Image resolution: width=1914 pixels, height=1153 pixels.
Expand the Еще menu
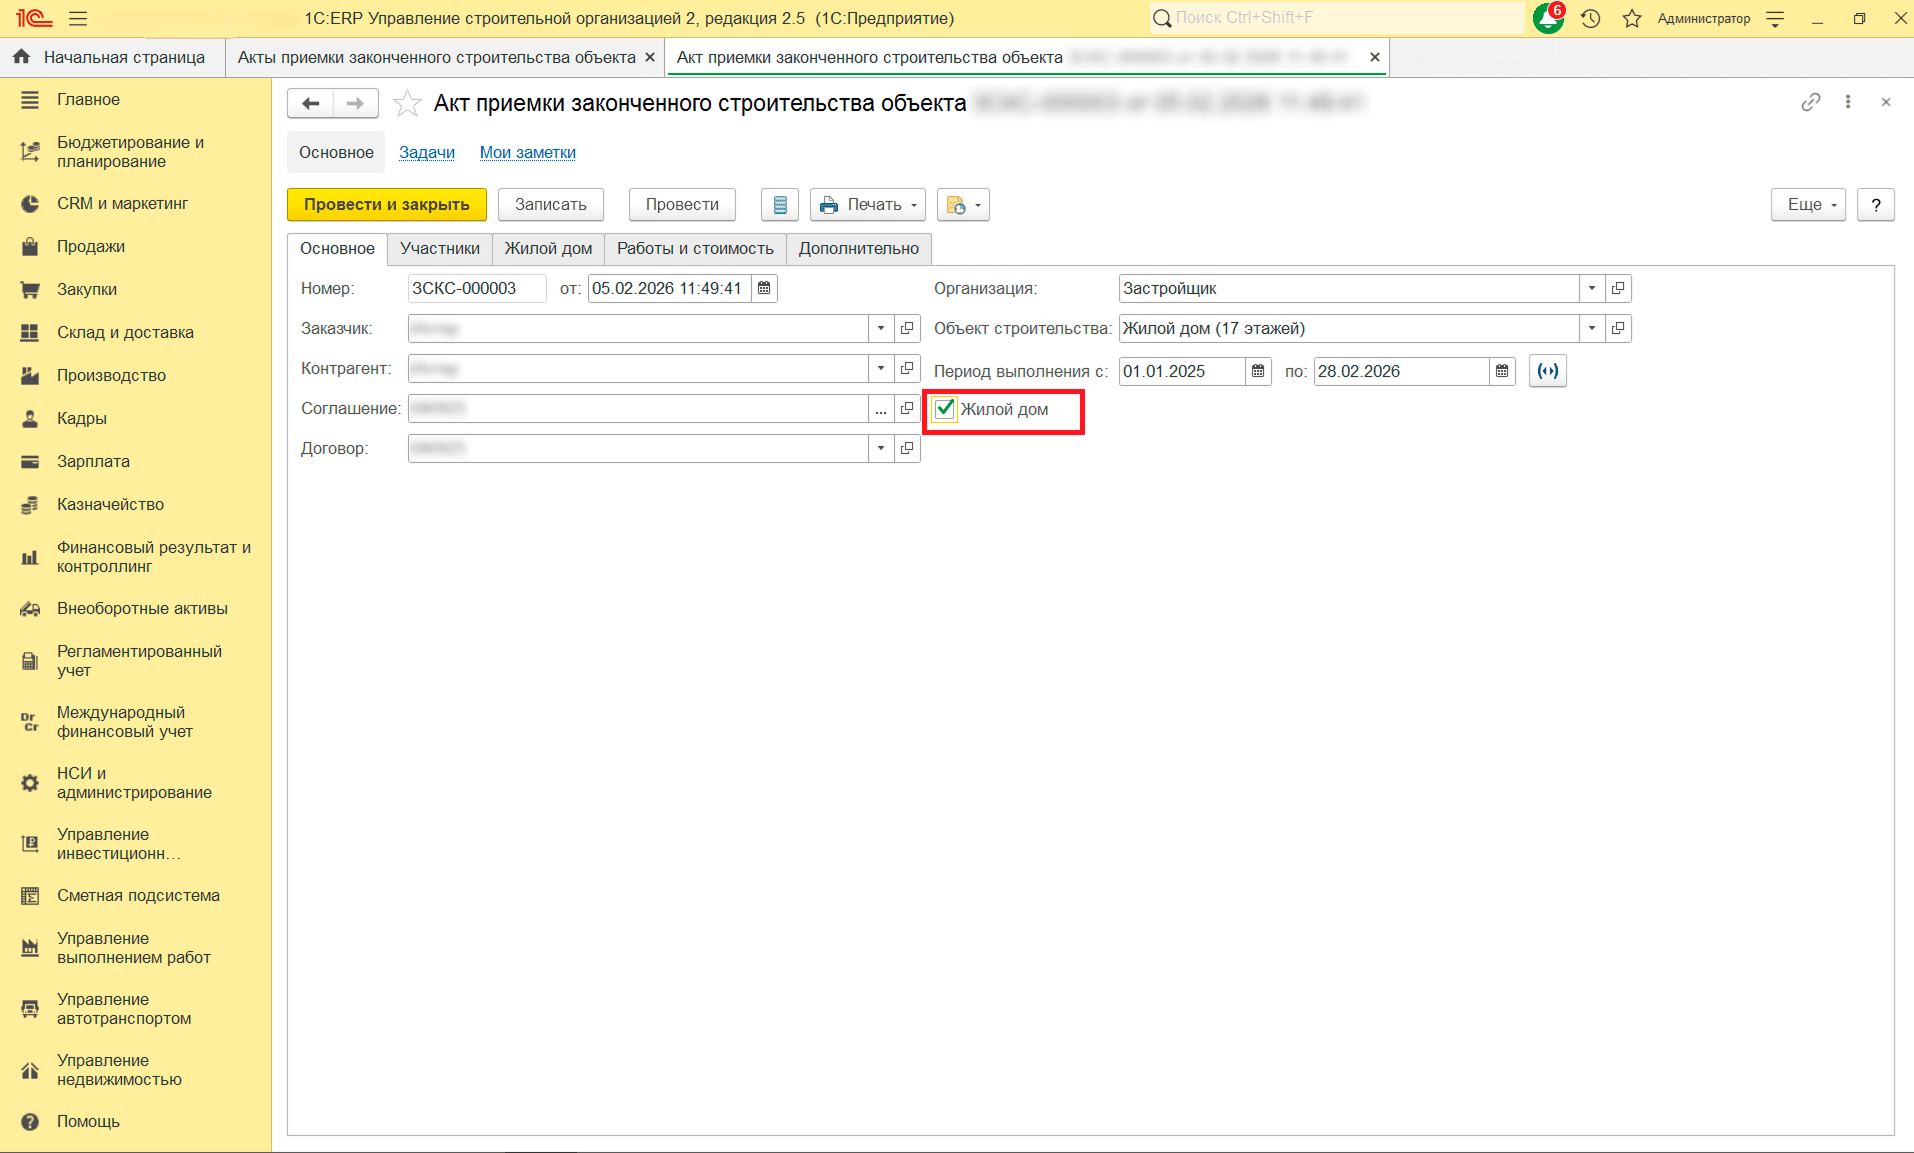click(1808, 205)
